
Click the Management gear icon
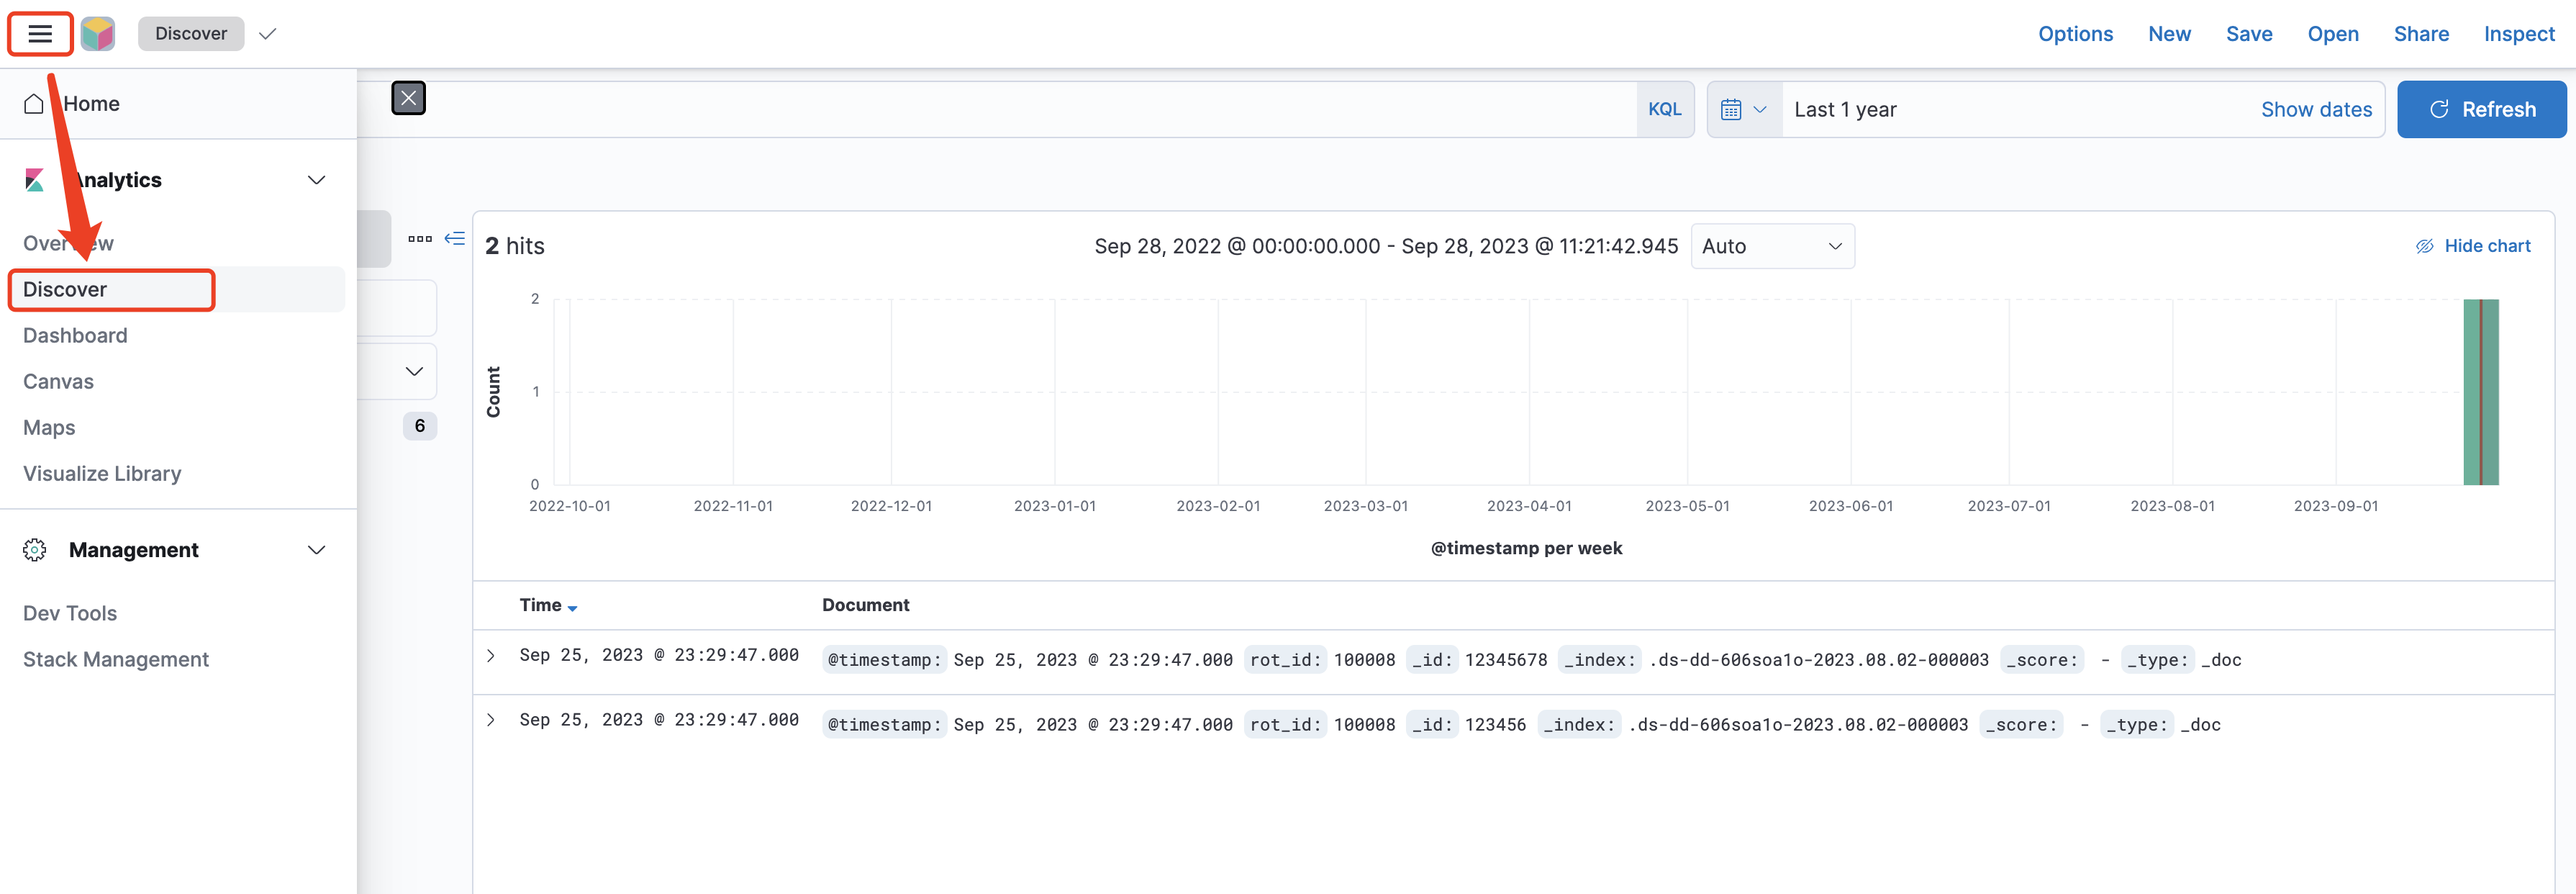click(x=35, y=550)
